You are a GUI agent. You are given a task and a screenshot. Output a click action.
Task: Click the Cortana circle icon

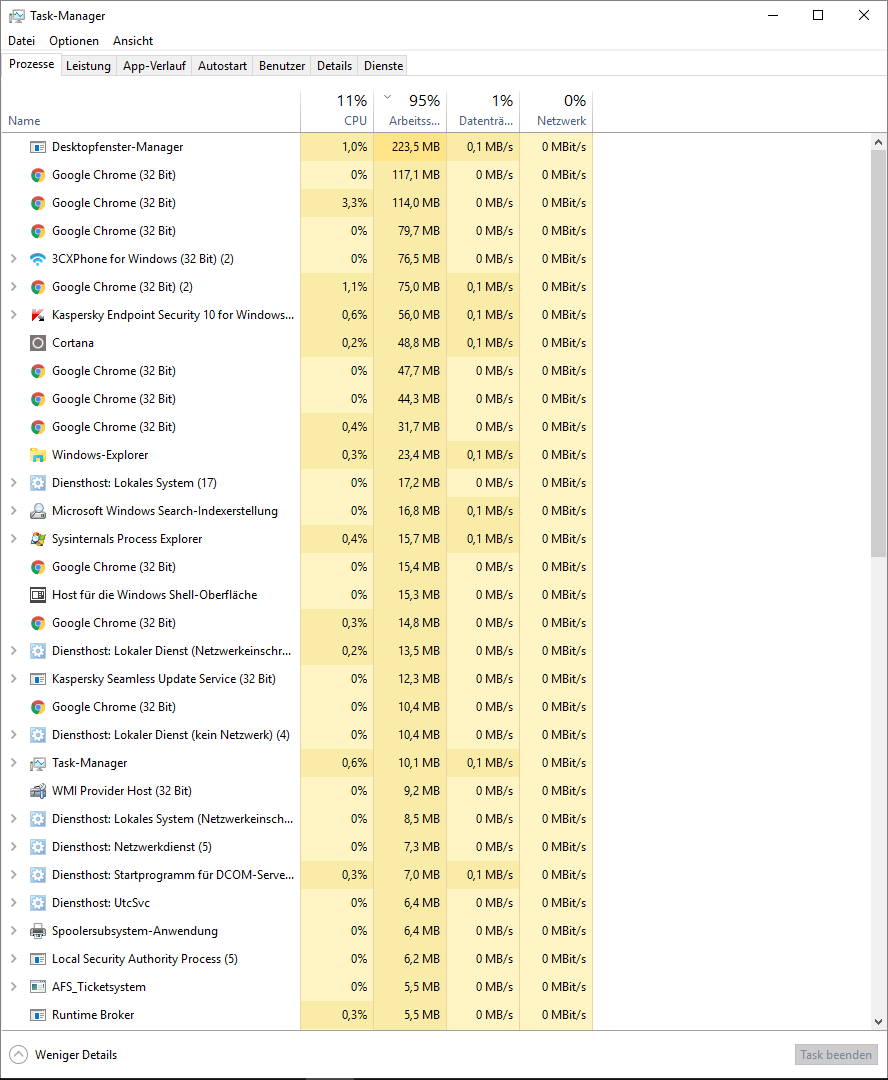click(38, 343)
